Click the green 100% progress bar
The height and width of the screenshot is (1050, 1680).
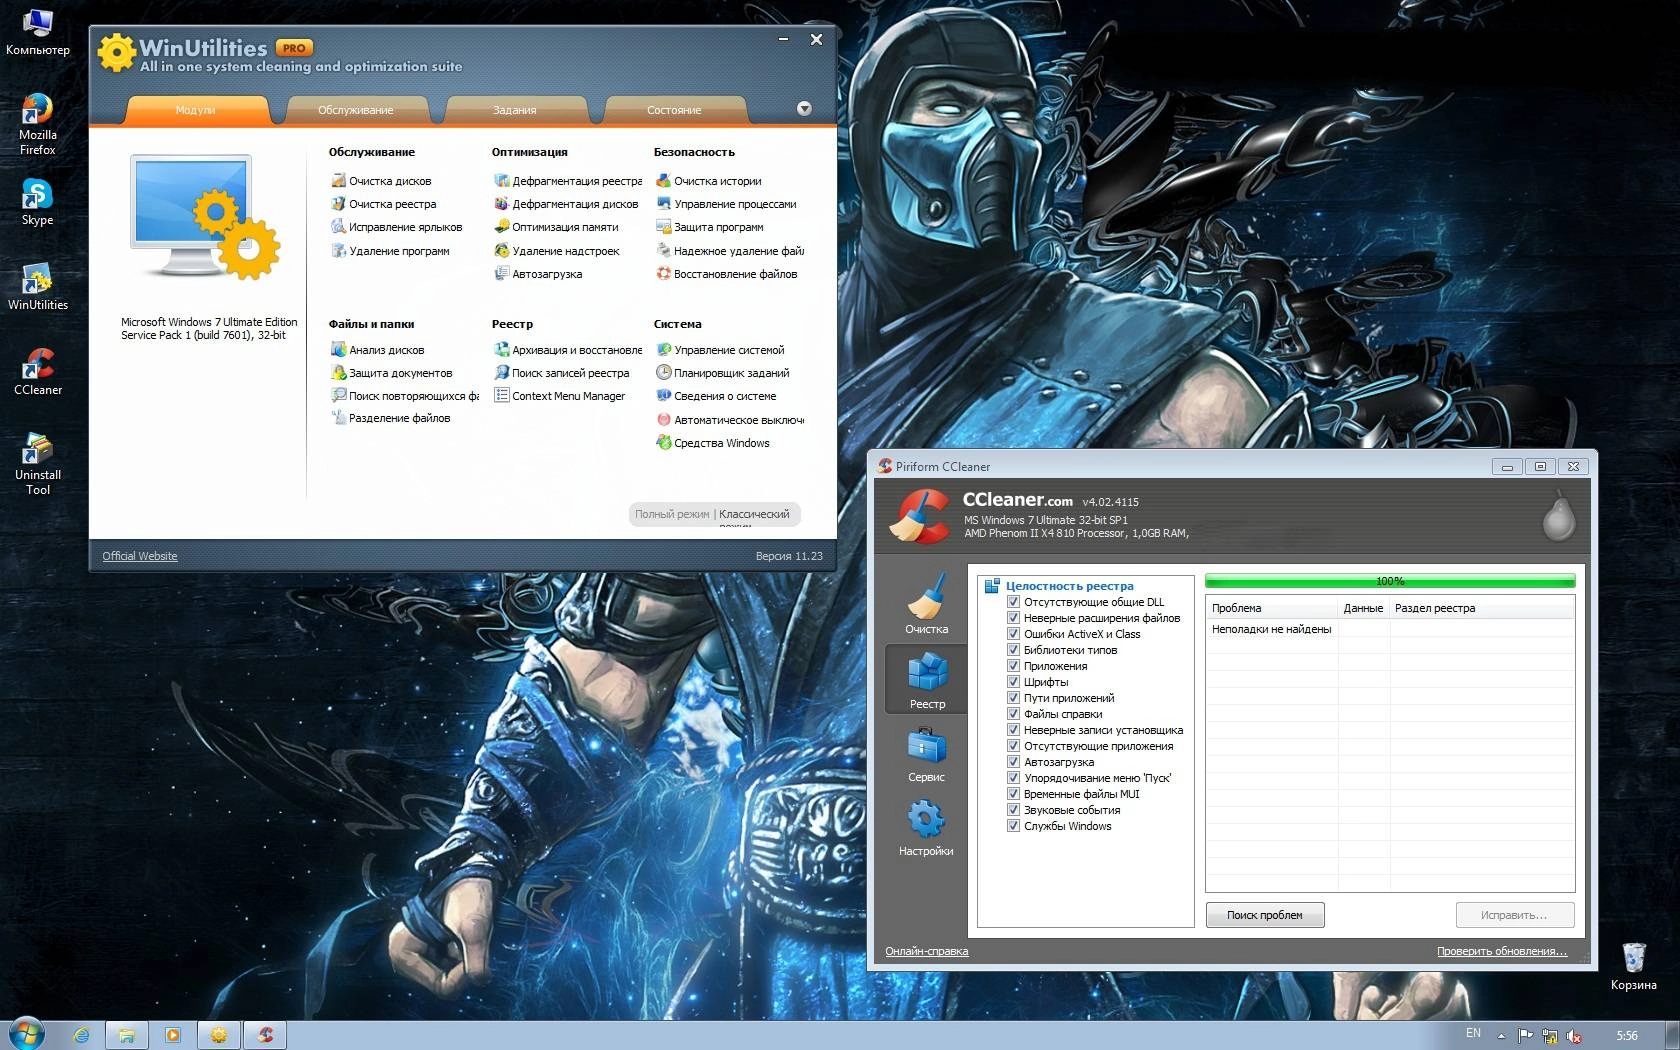(1390, 581)
